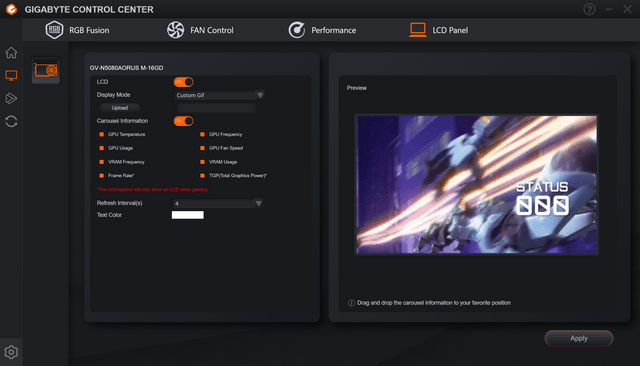The height and width of the screenshot is (366, 640).
Task: Disable the Carousel Information toggle
Action: pos(184,121)
